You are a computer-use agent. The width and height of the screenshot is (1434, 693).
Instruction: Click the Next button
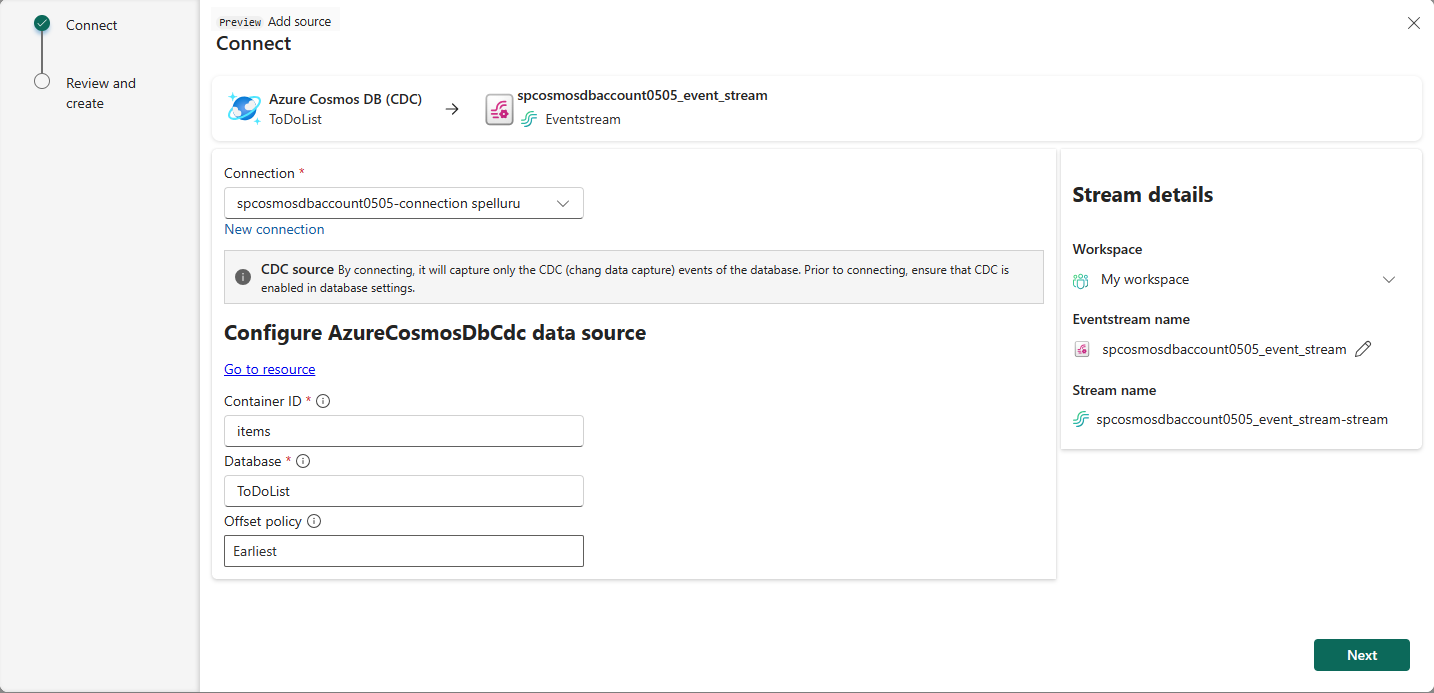coord(1362,655)
